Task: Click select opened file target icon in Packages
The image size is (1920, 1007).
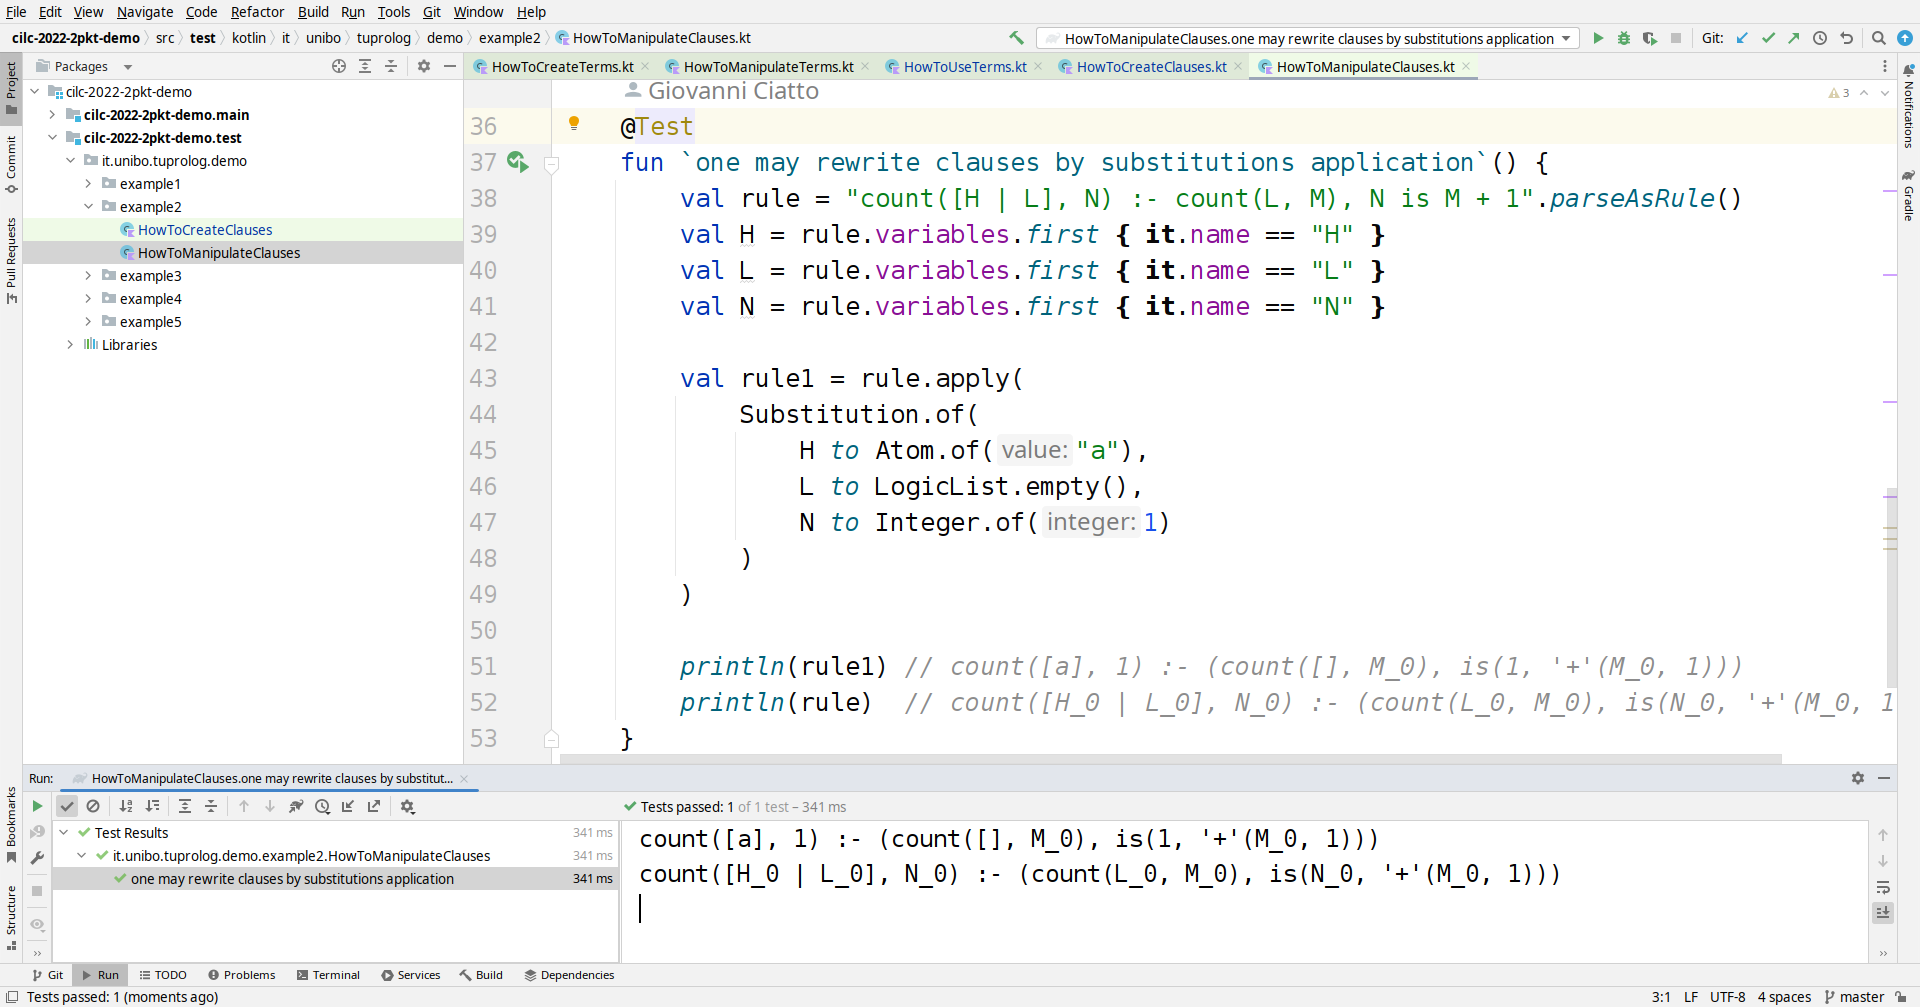Action: pyautogui.click(x=339, y=66)
